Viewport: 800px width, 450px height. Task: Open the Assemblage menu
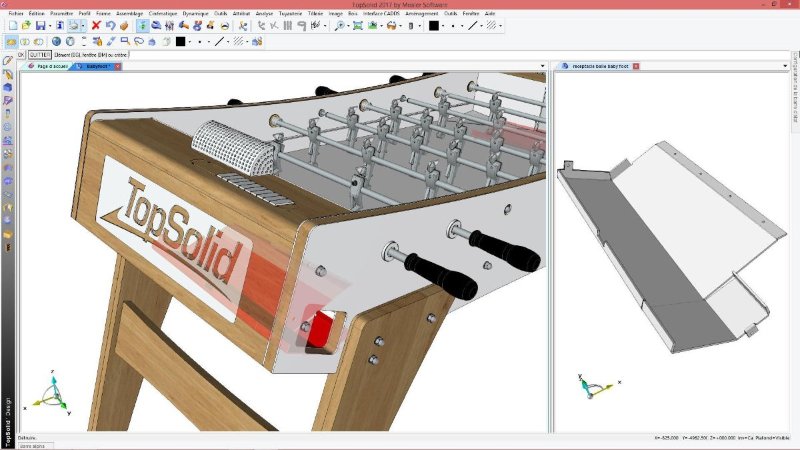(129, 13)
